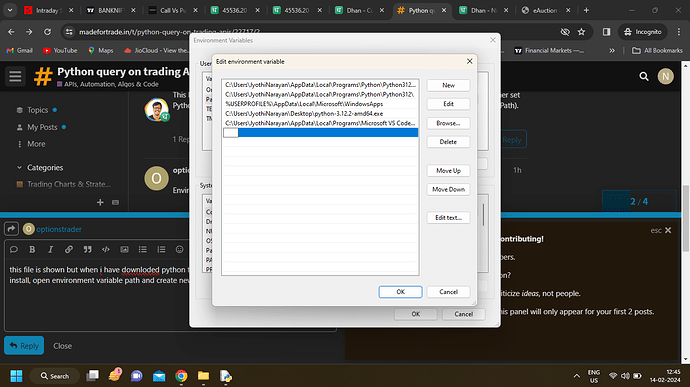Select the %USERPROFILE% WindowsApps path entry
Viewport: 690px width, 387px height.
tap(320, 104)
